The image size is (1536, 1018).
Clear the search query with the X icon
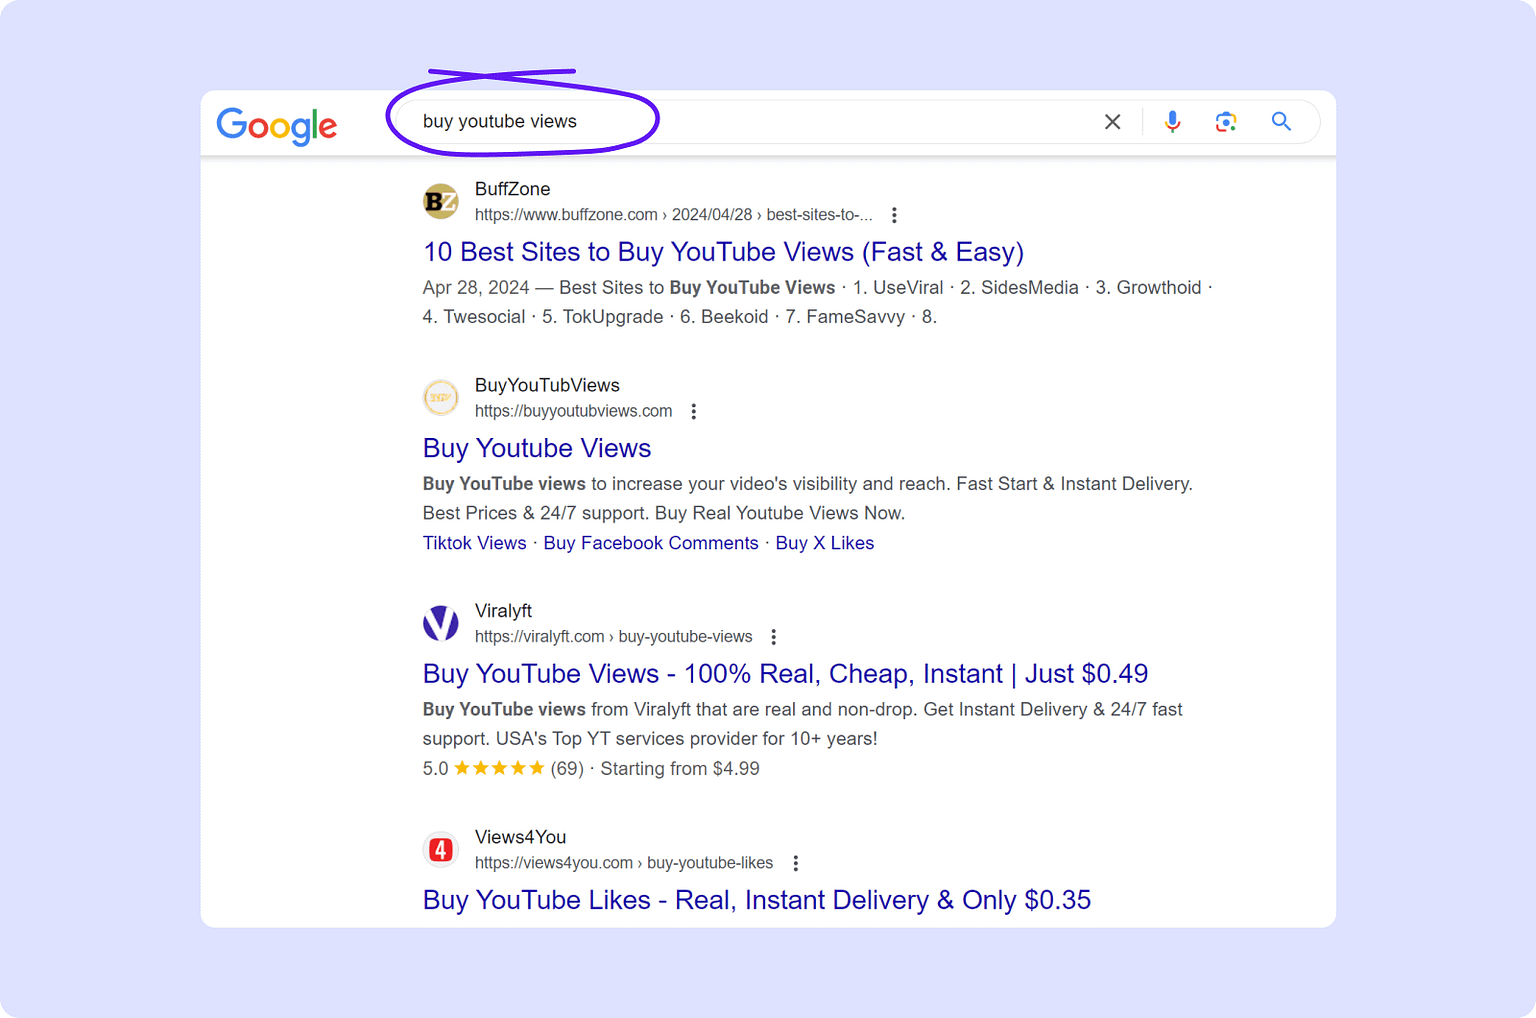pos(1112,121)
